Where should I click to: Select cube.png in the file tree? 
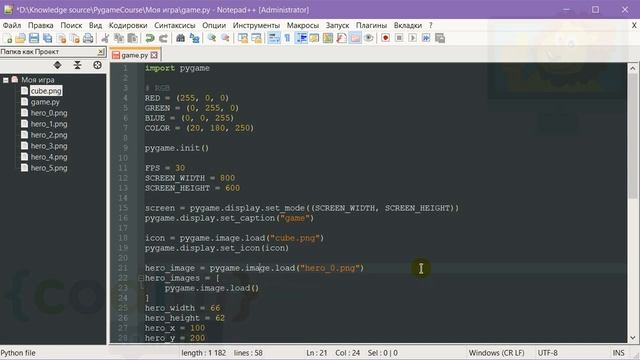click(46, 91)
